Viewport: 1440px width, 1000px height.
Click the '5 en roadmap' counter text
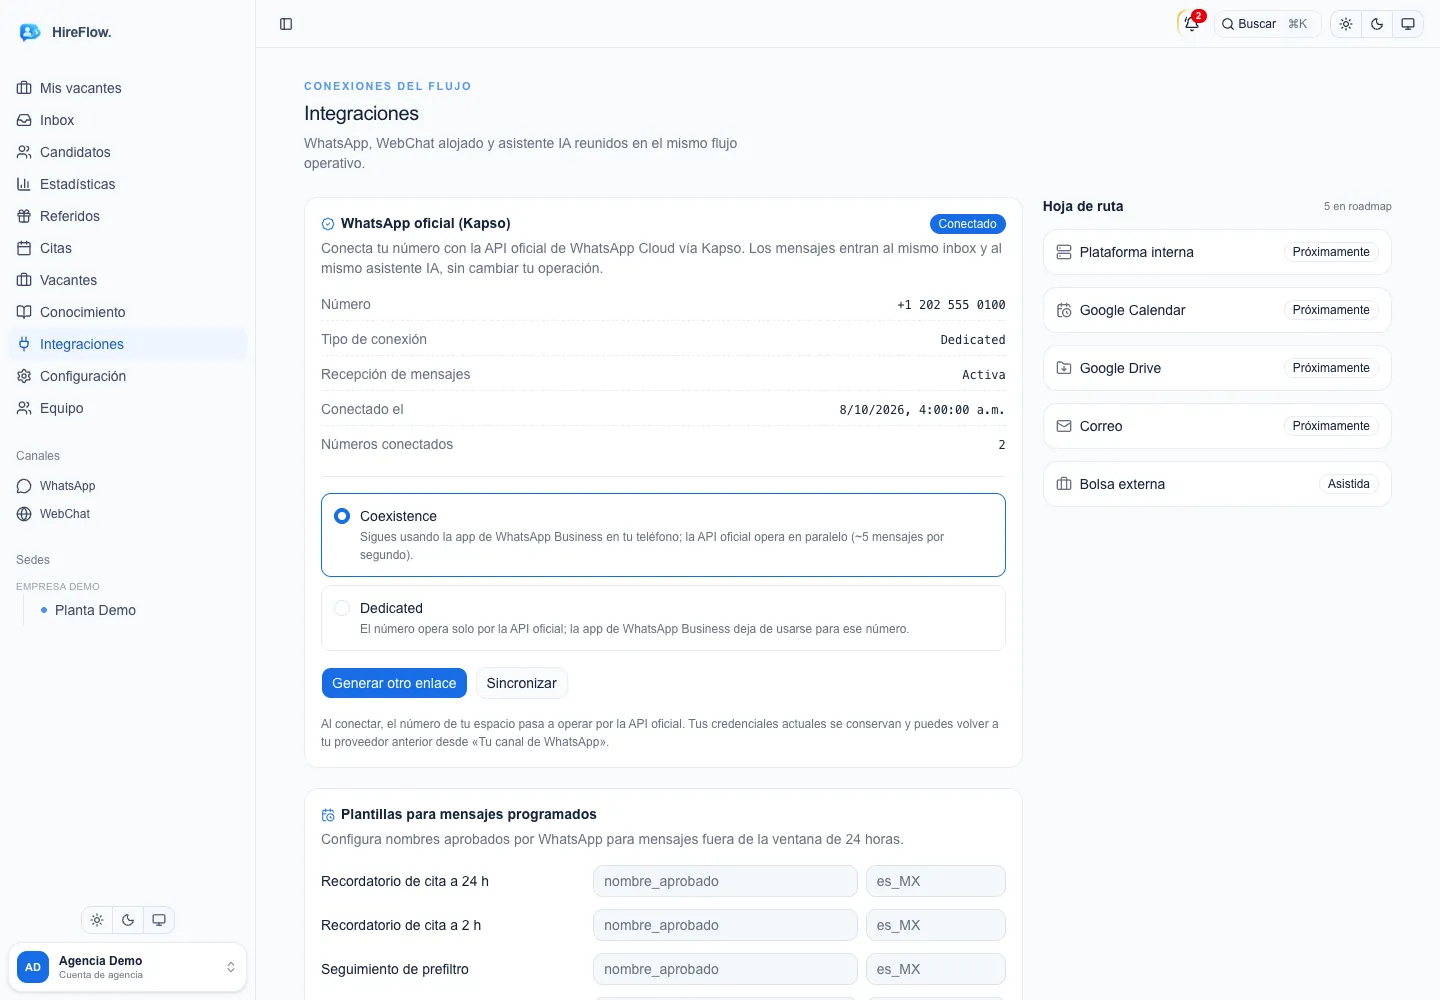point(1357,206)
